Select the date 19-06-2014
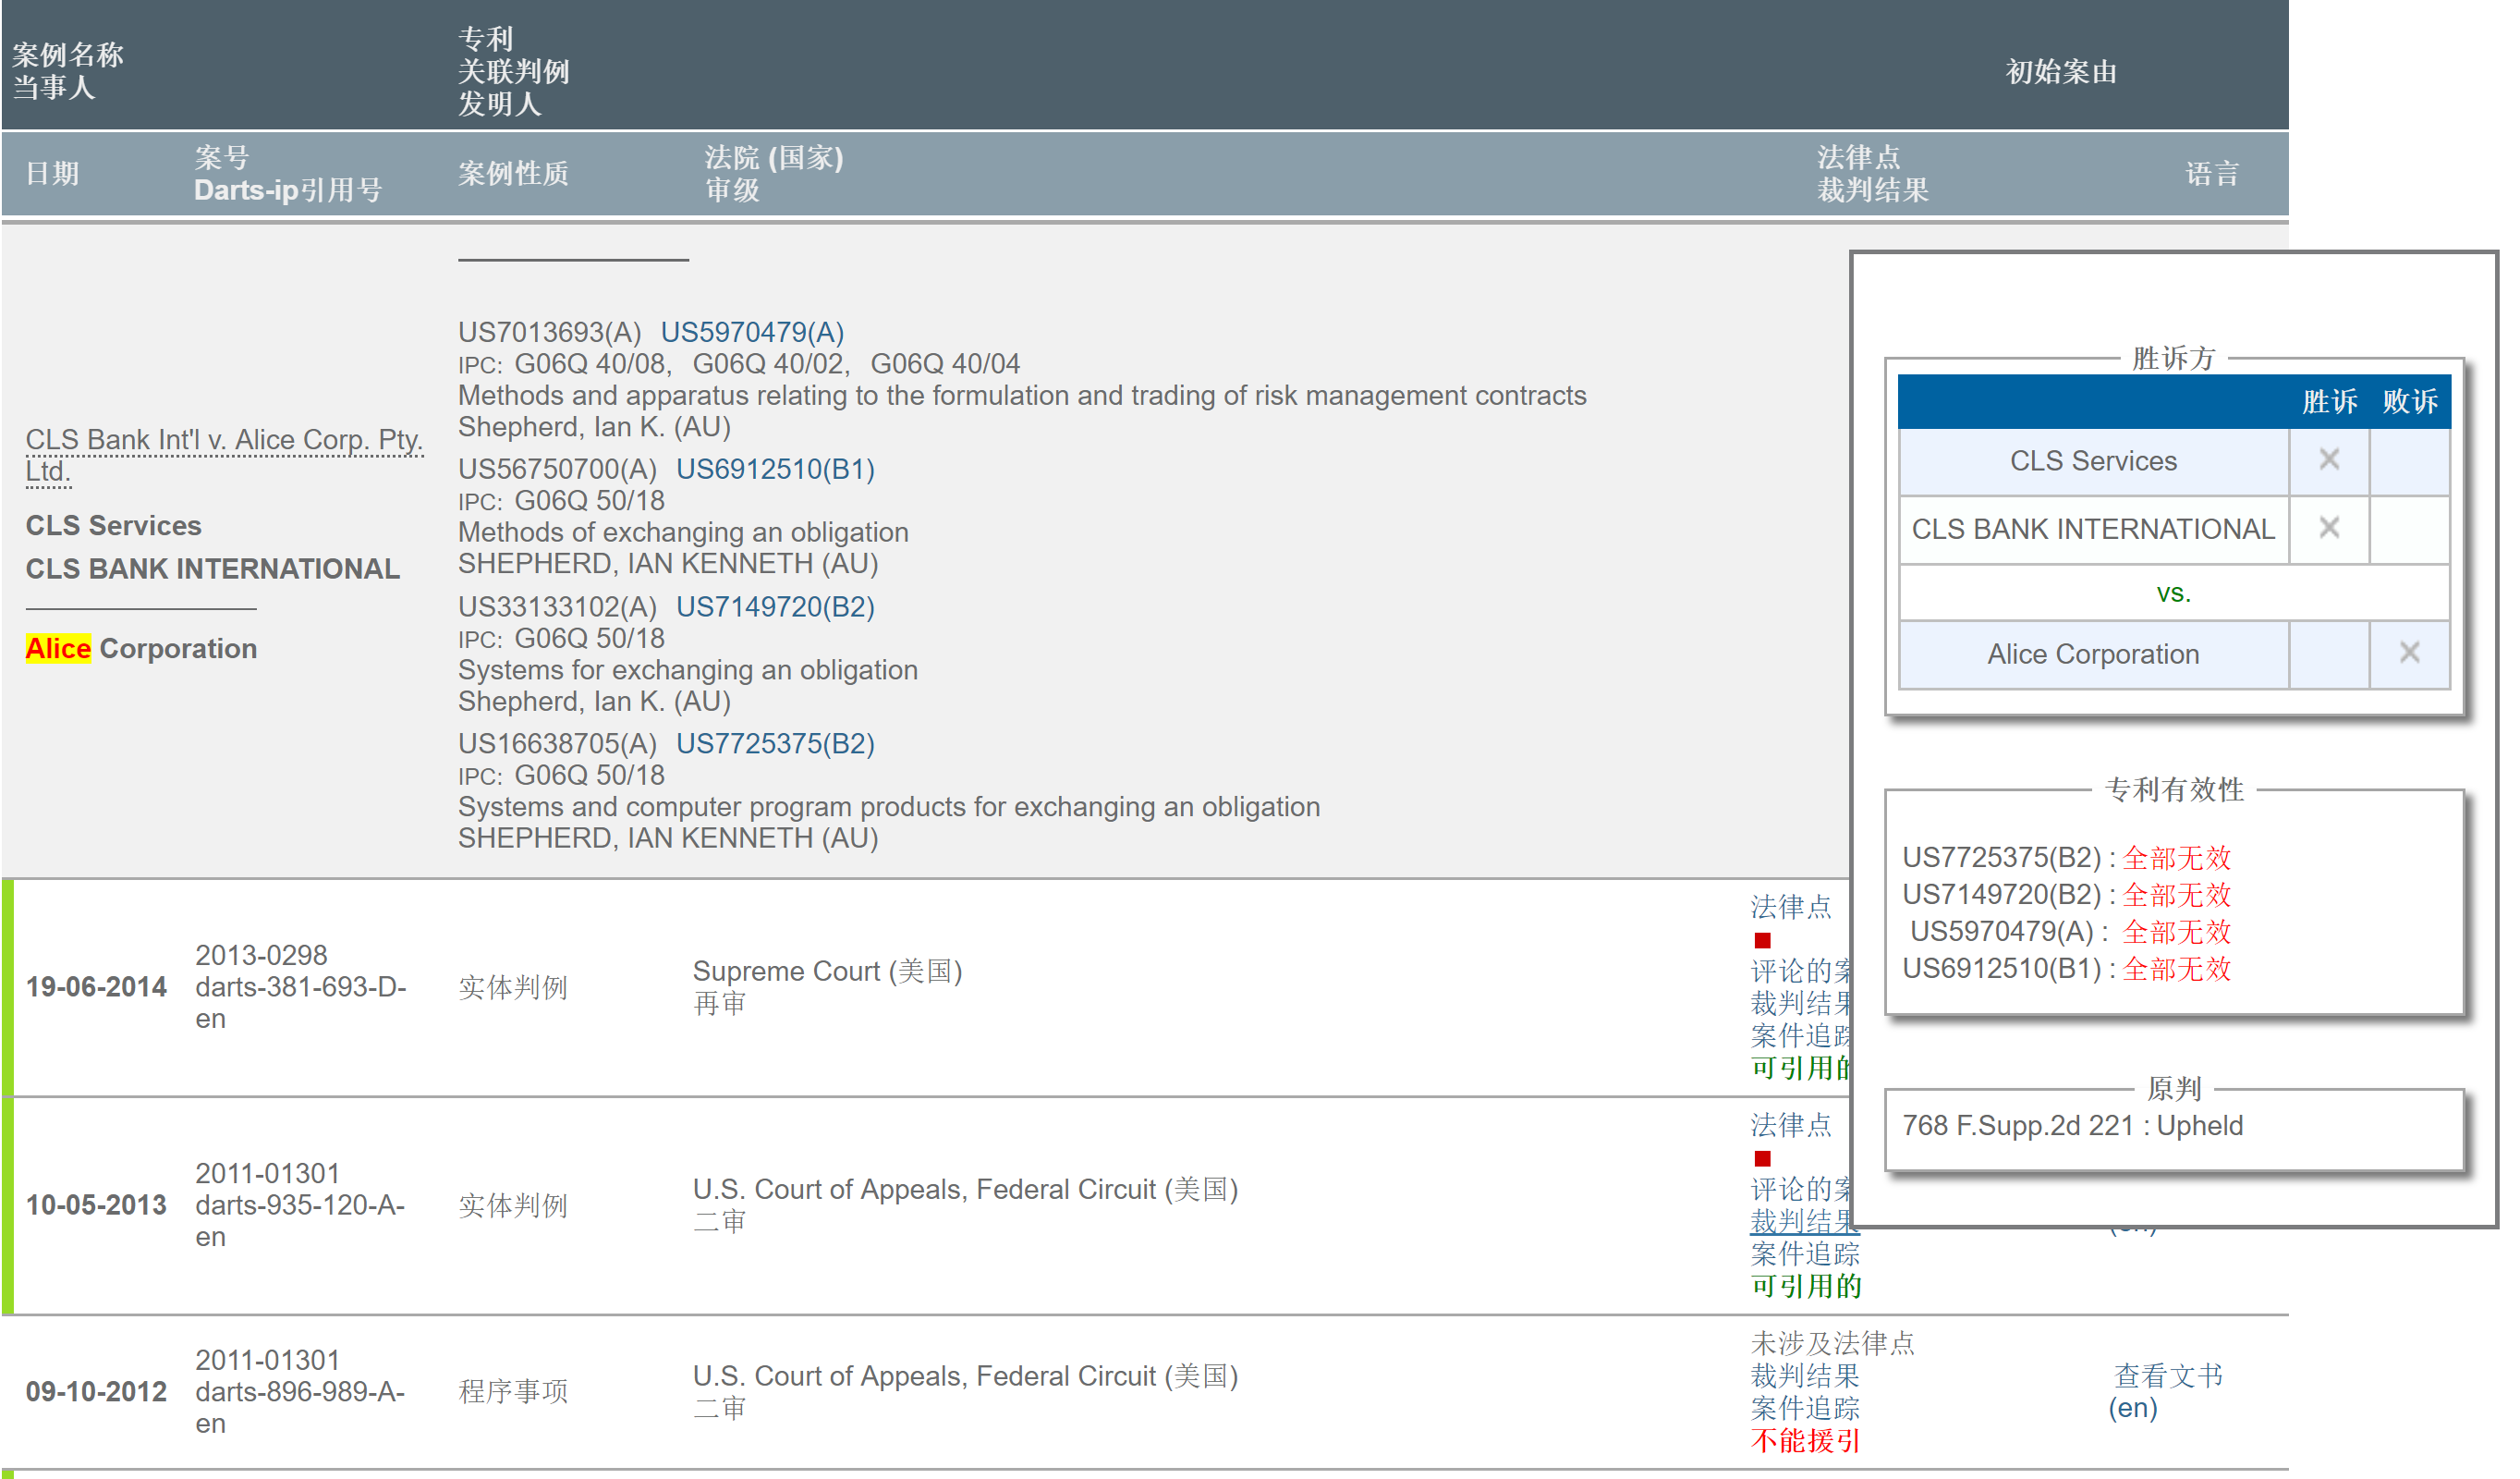 pos(96,987)
